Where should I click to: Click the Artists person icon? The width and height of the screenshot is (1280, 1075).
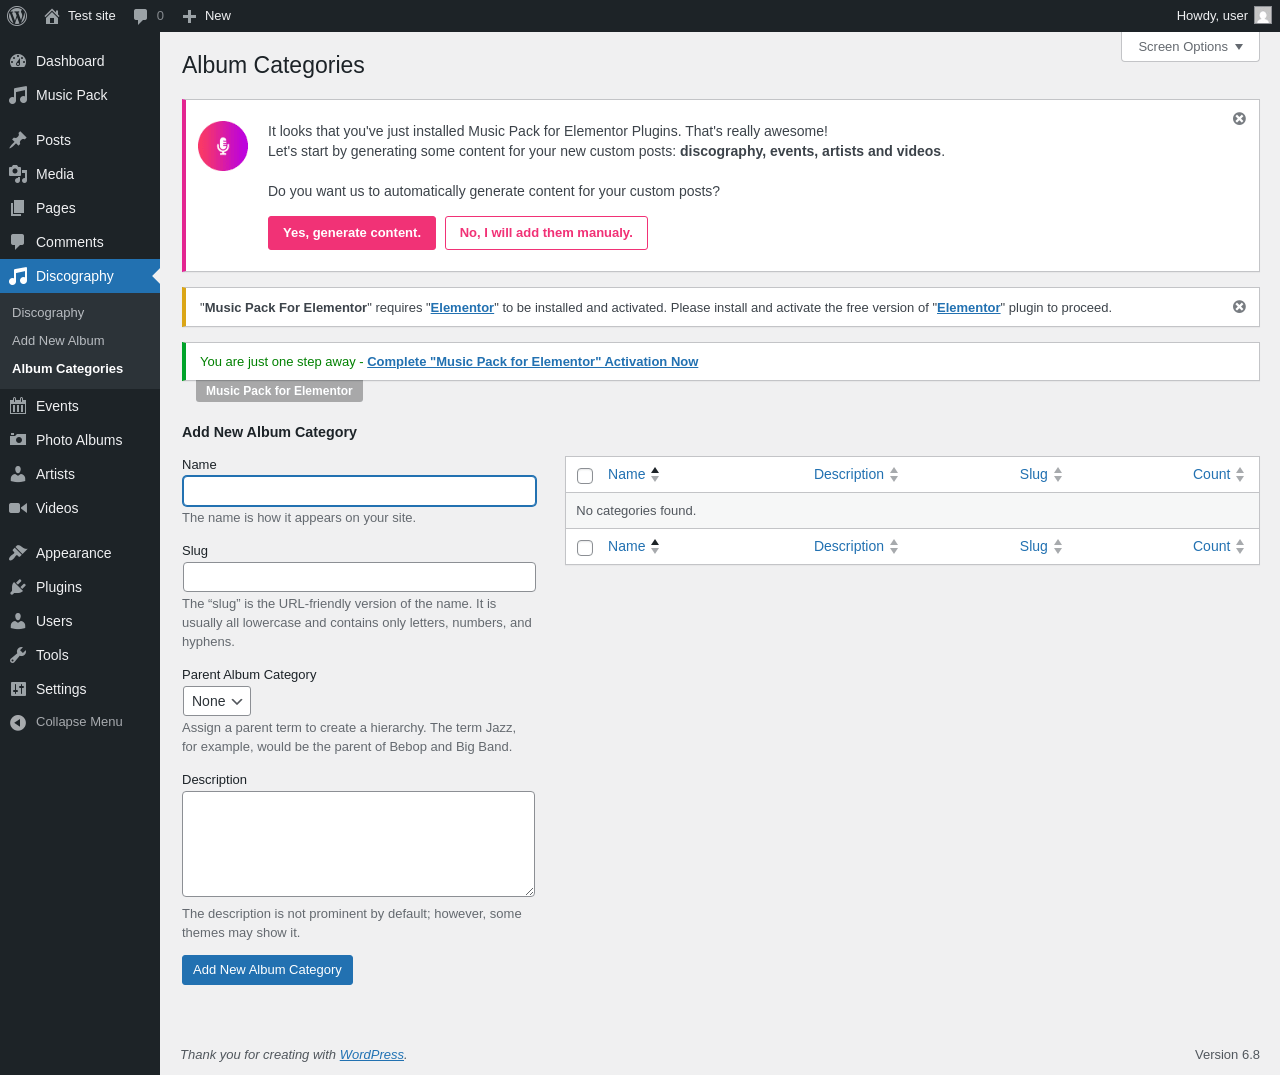click(18, 474)
